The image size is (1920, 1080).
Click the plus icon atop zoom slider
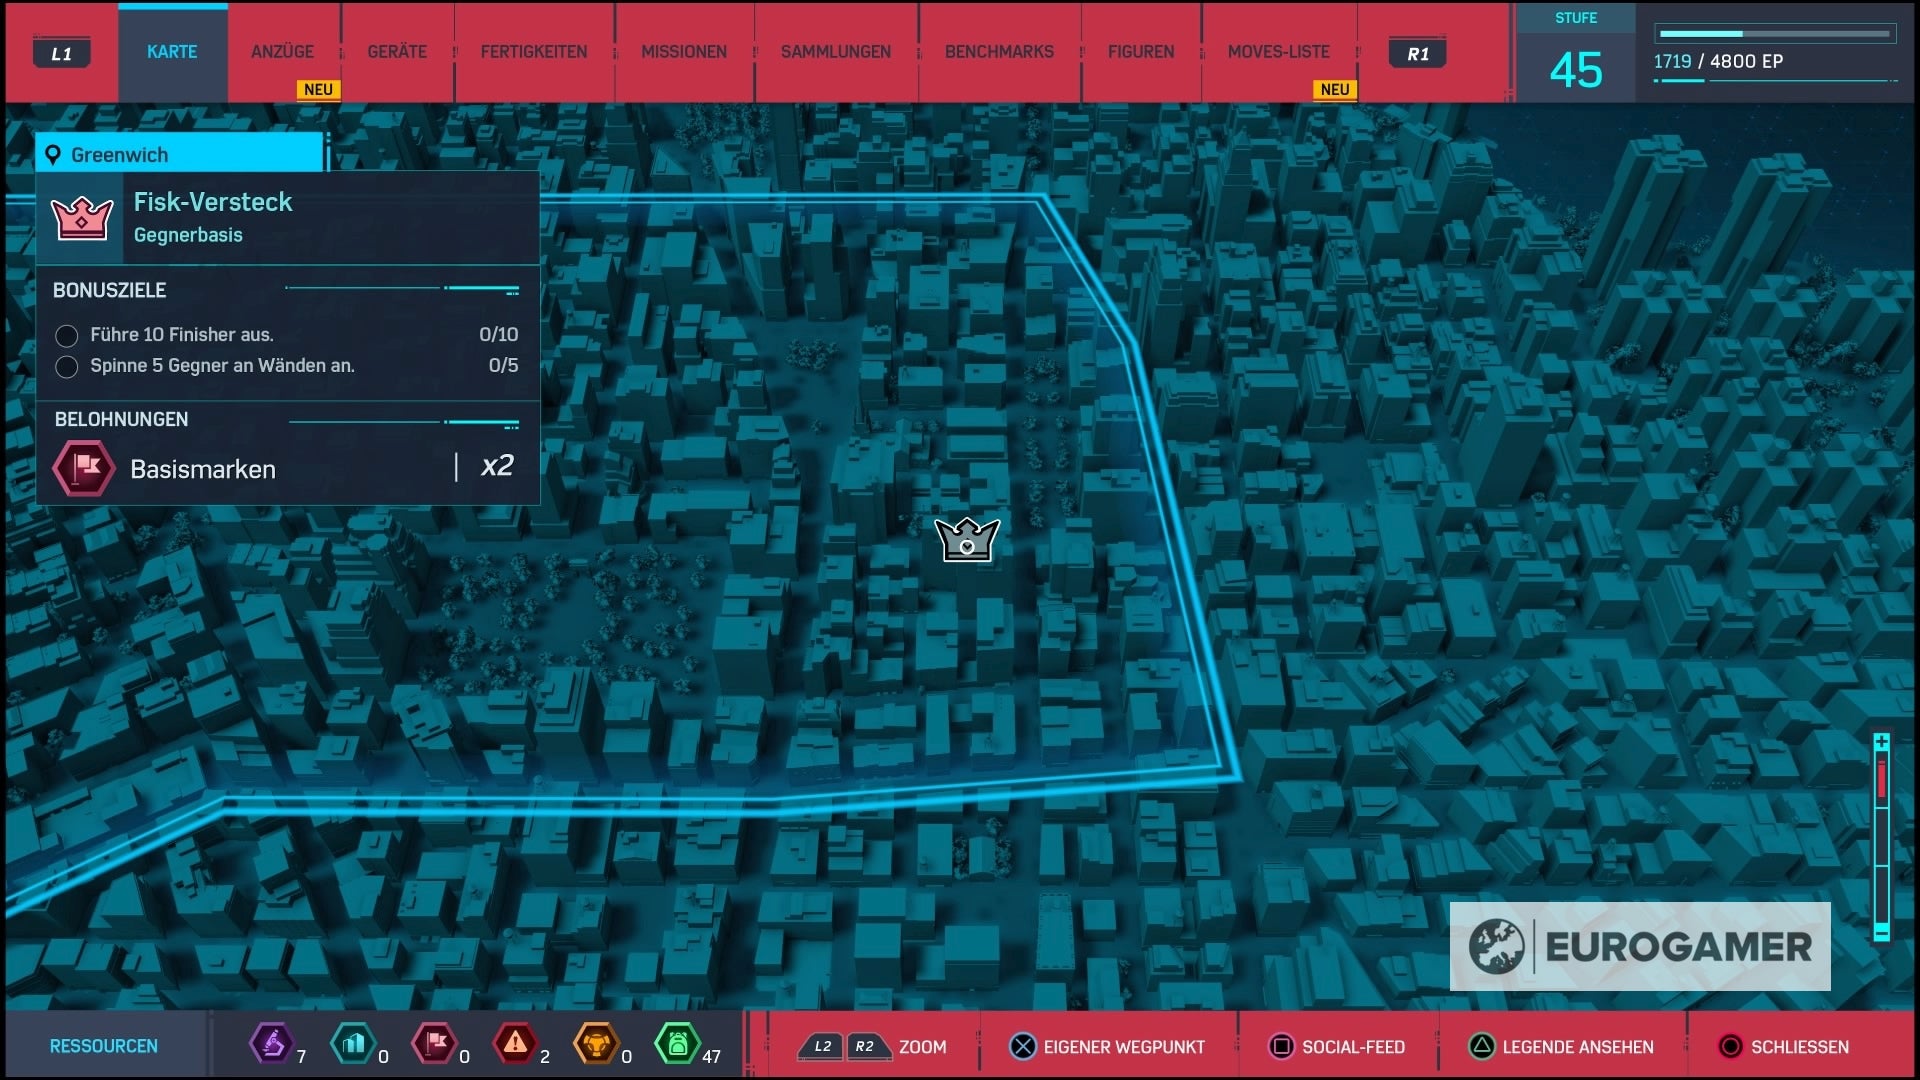pos(1881,742)
